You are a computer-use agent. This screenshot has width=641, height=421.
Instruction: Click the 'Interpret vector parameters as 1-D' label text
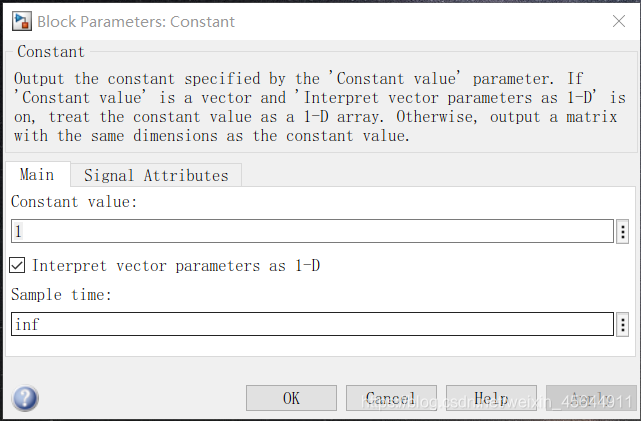tap(176, 266)
